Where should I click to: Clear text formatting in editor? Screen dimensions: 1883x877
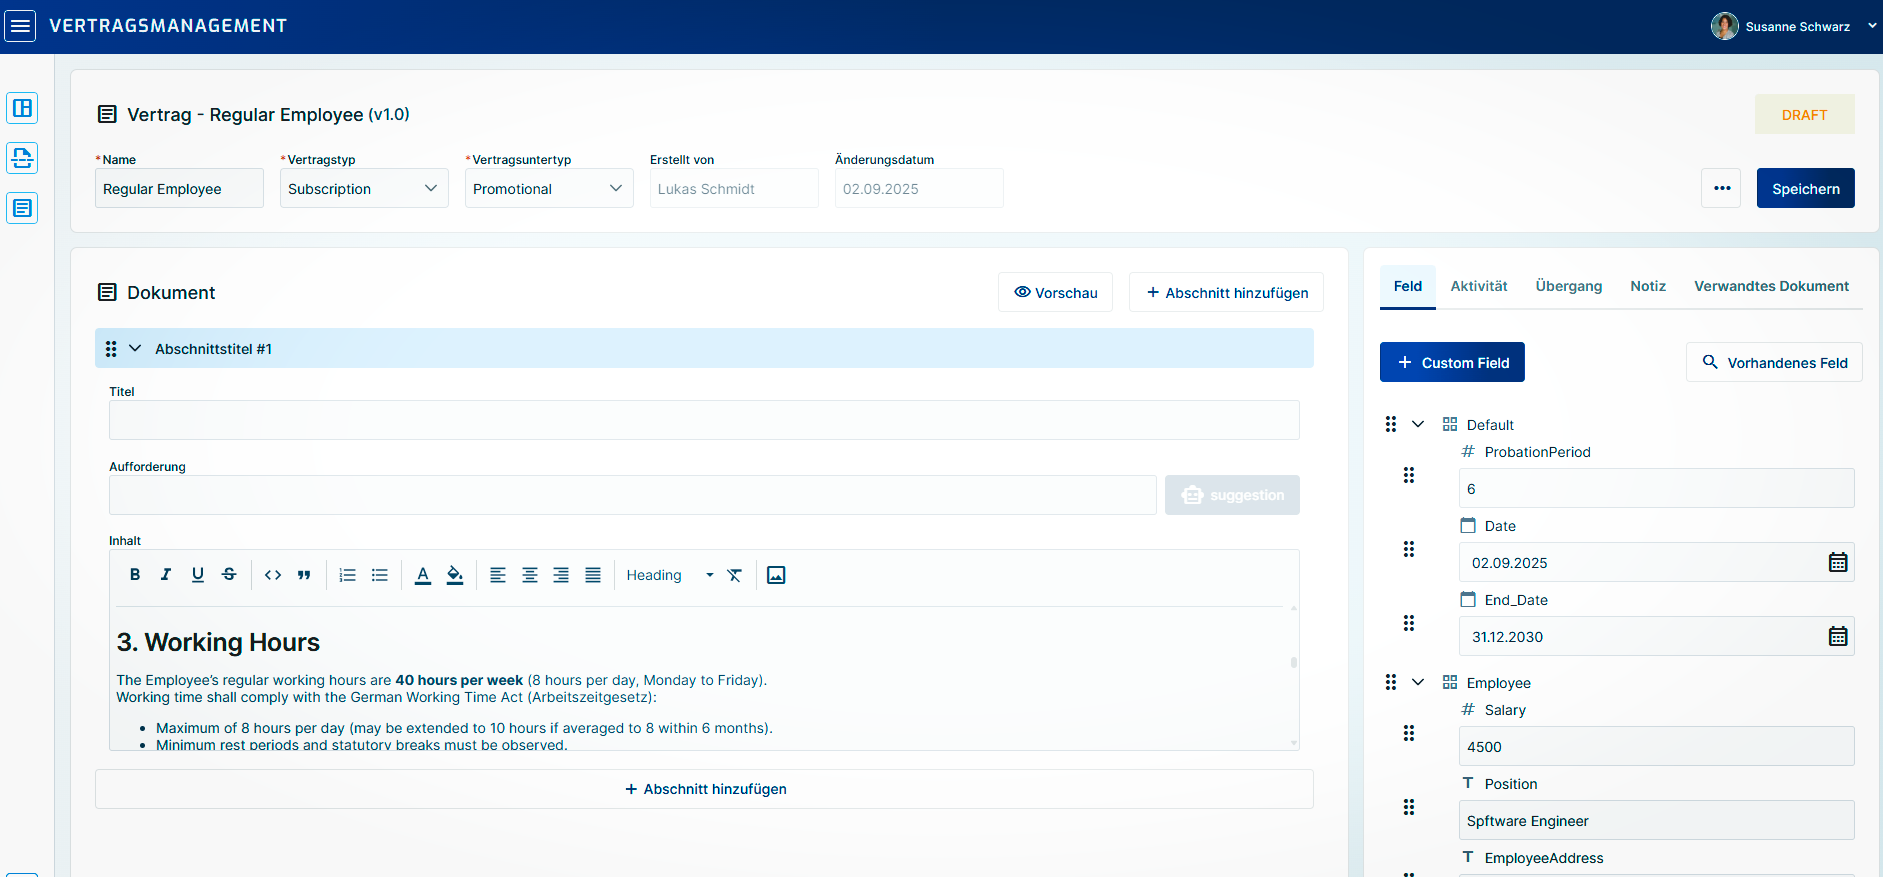pos(735,575)
